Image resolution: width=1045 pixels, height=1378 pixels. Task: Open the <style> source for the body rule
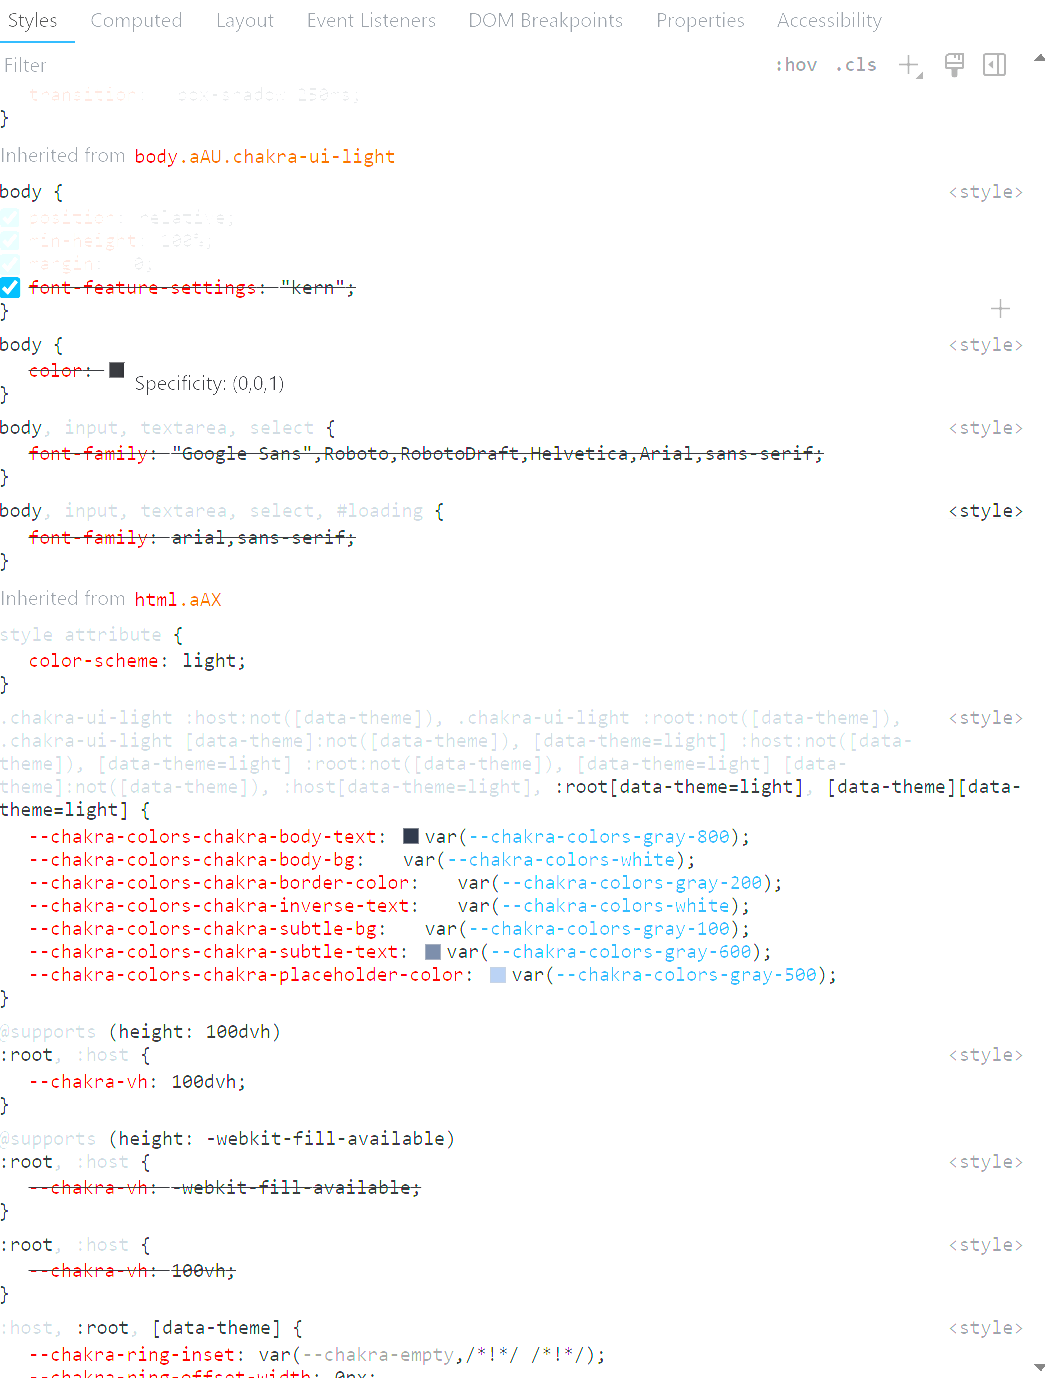tap(985, 191)
